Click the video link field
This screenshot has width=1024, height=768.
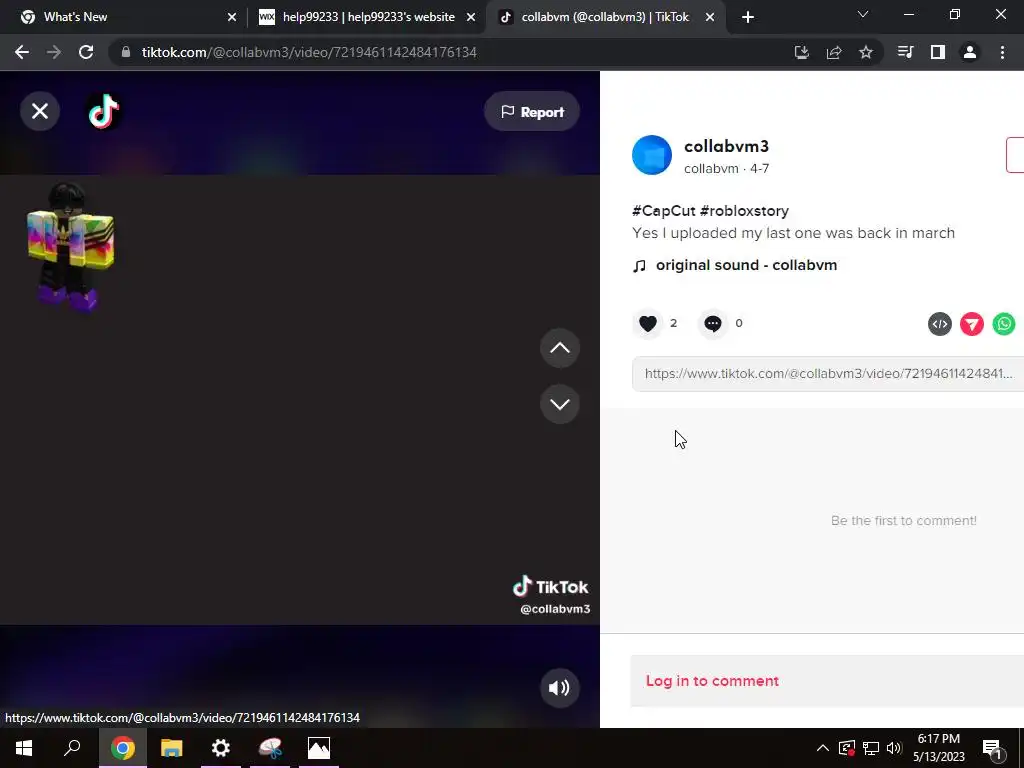pos(827,374)
